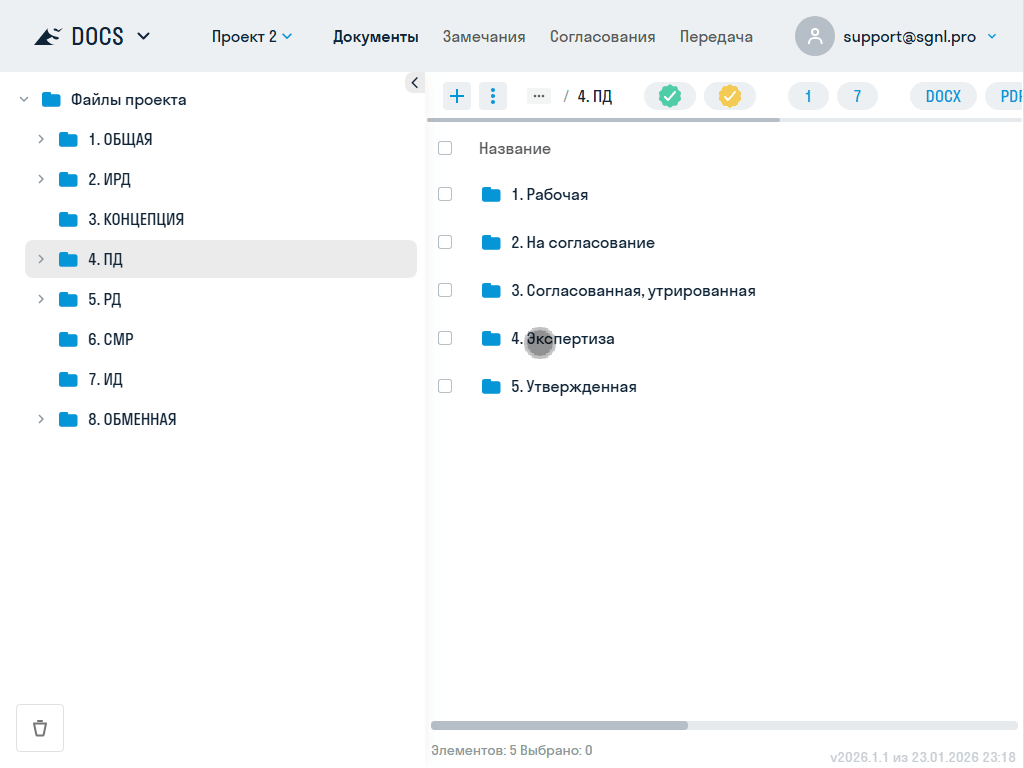Open the Согласования tab

602,37
